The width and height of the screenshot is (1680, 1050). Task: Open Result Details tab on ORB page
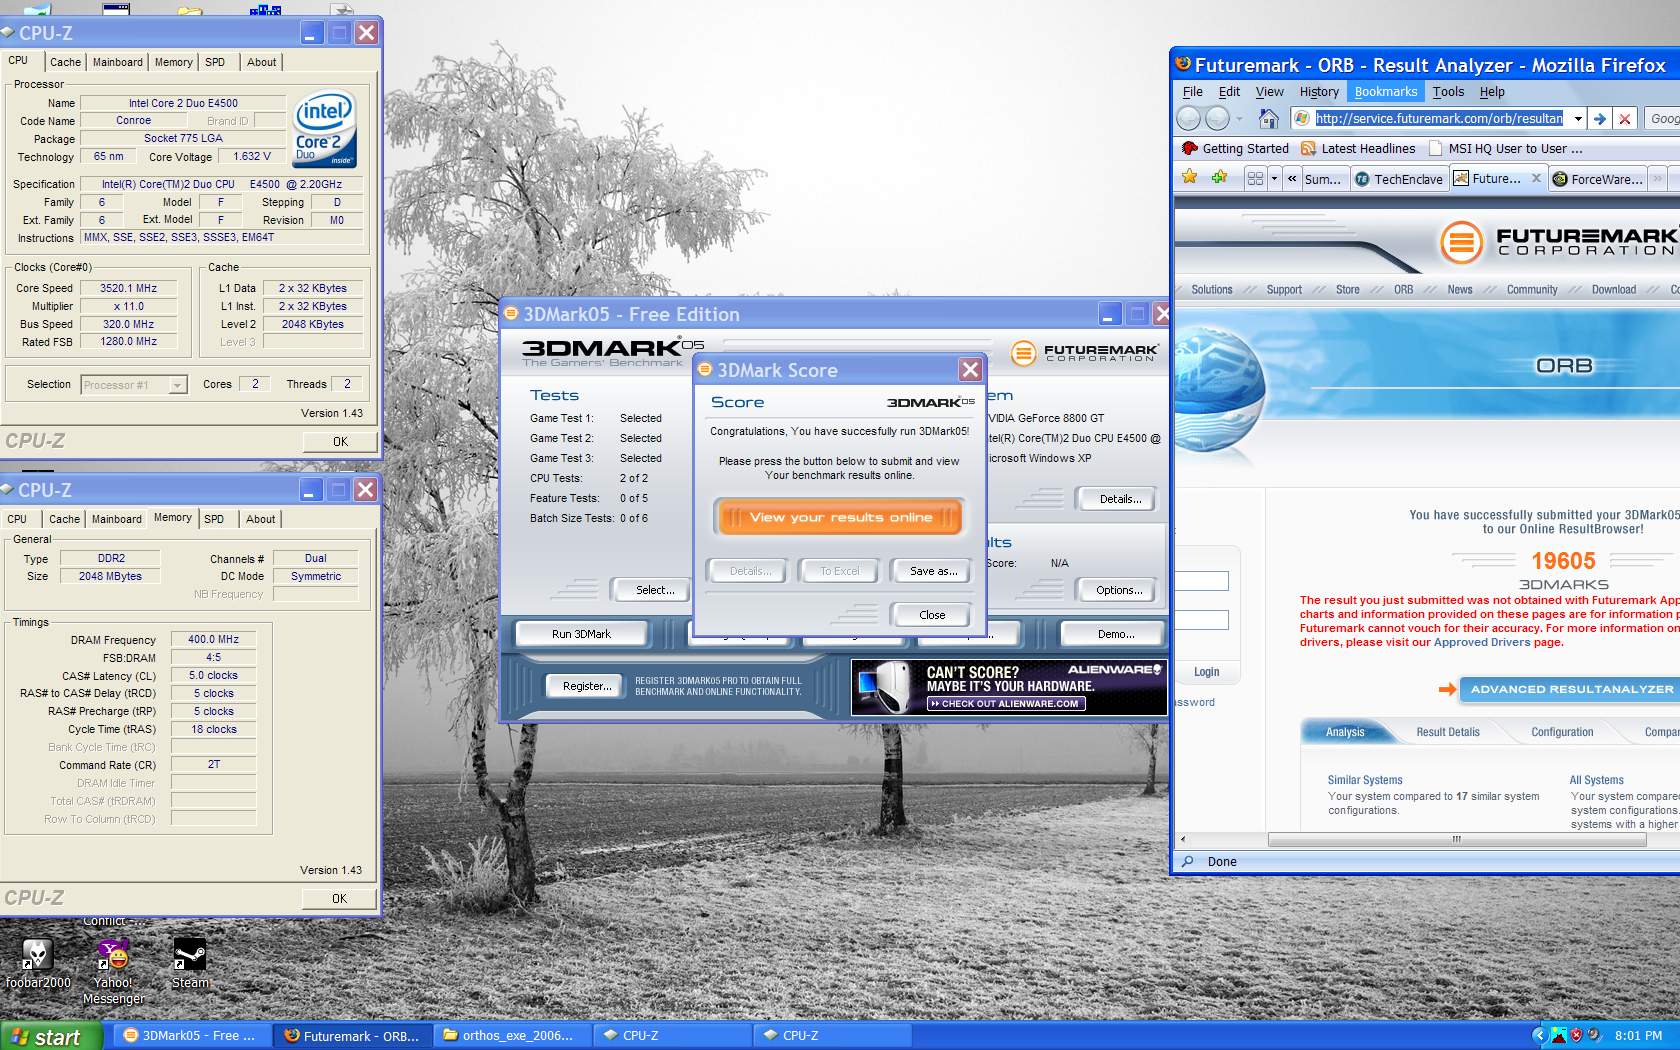pos(1447,732)
